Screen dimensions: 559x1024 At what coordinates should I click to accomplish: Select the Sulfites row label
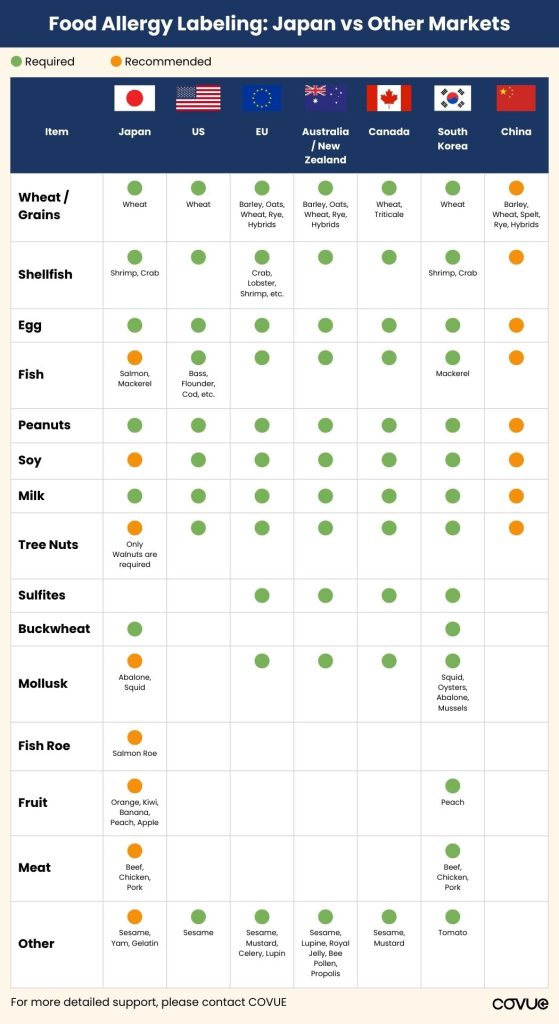(x=42, y=595)
